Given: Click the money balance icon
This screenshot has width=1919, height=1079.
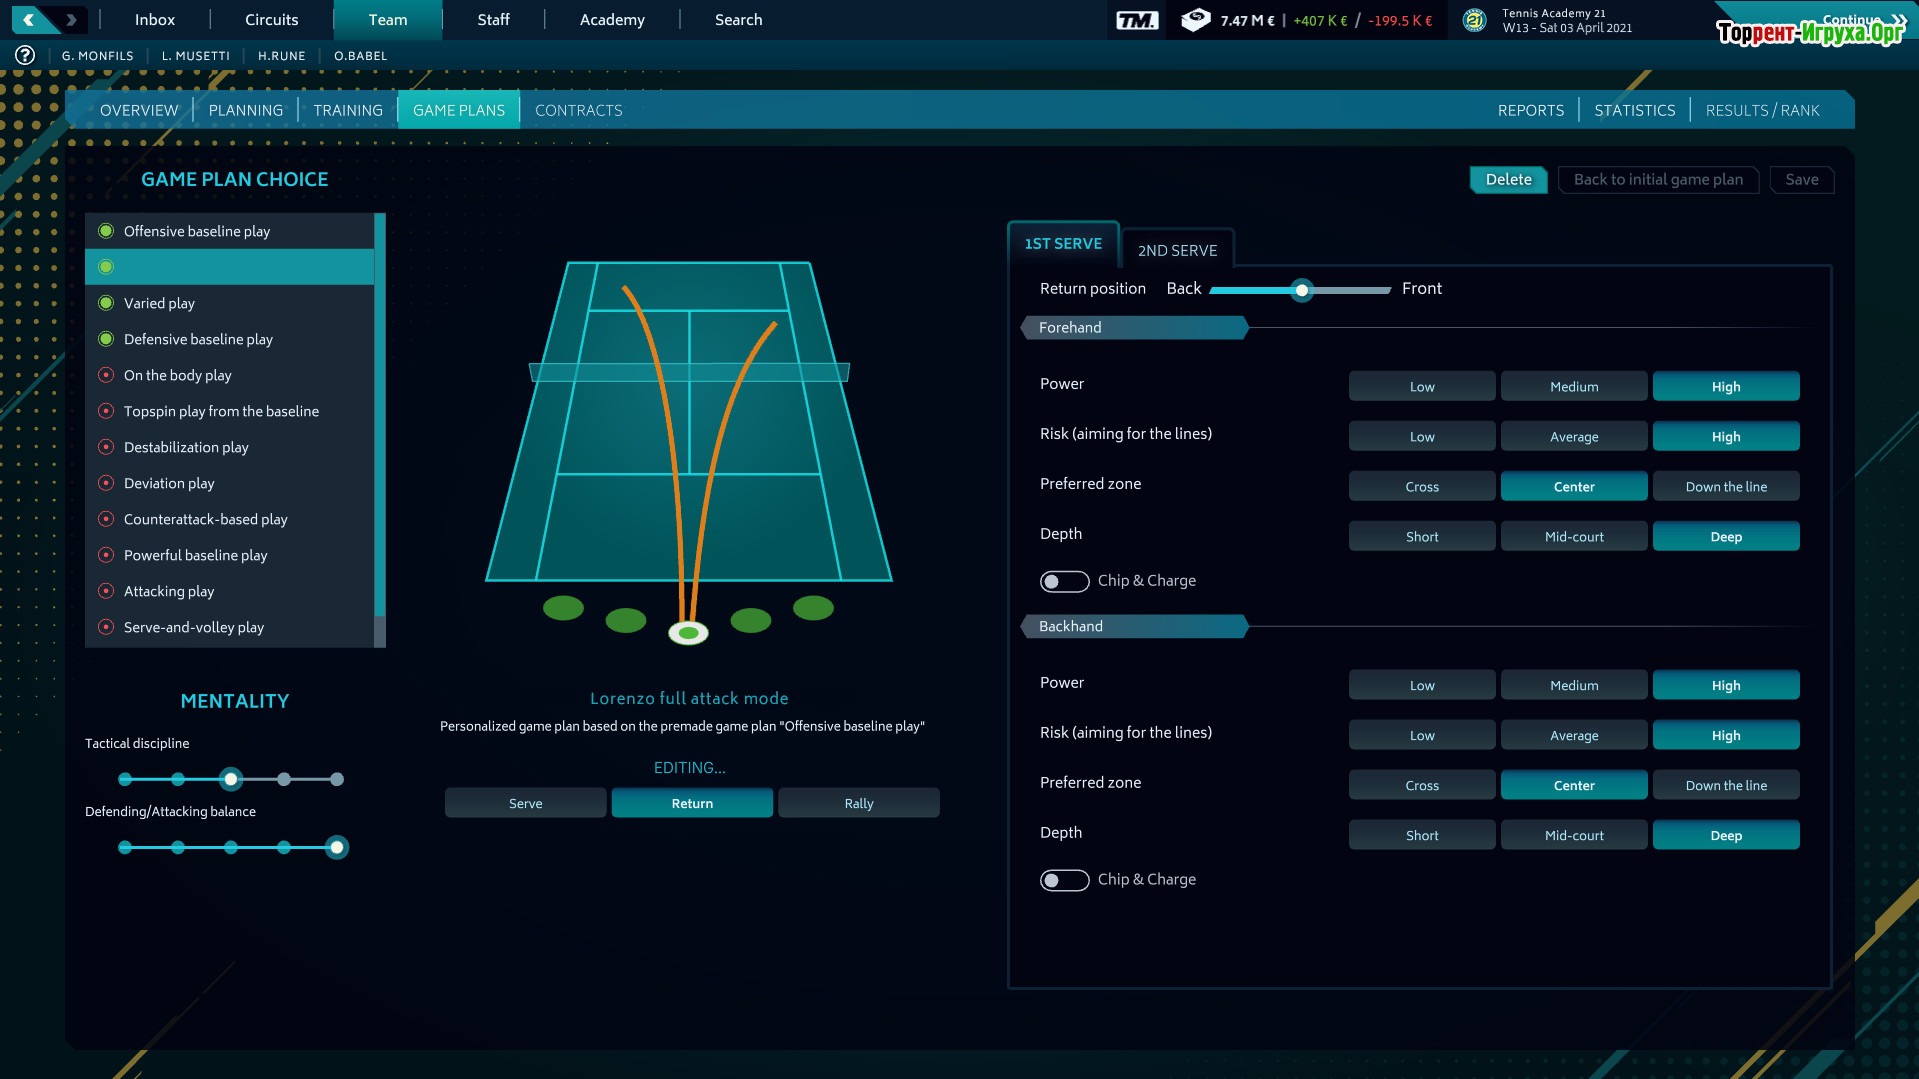Looking at the screenshot, I should pos(1195,20).
